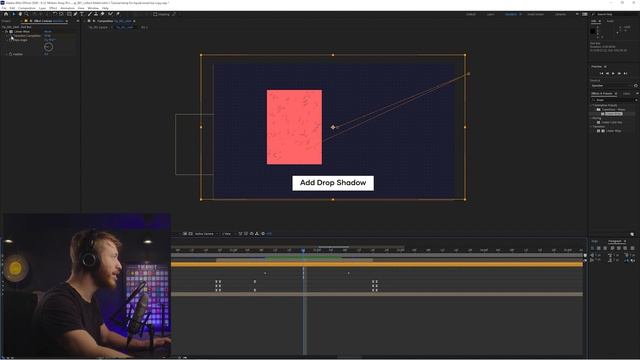Image resolution: width=640 pixels, height=360 pixels.
Task: Clear the effects search with X
Action: (x=636, y=100)
